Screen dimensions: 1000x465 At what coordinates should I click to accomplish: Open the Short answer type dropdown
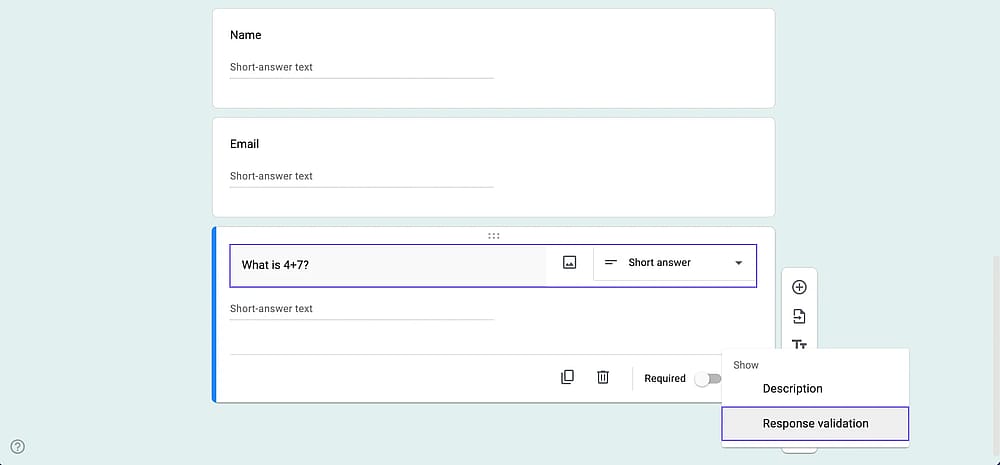pos(674,262)
